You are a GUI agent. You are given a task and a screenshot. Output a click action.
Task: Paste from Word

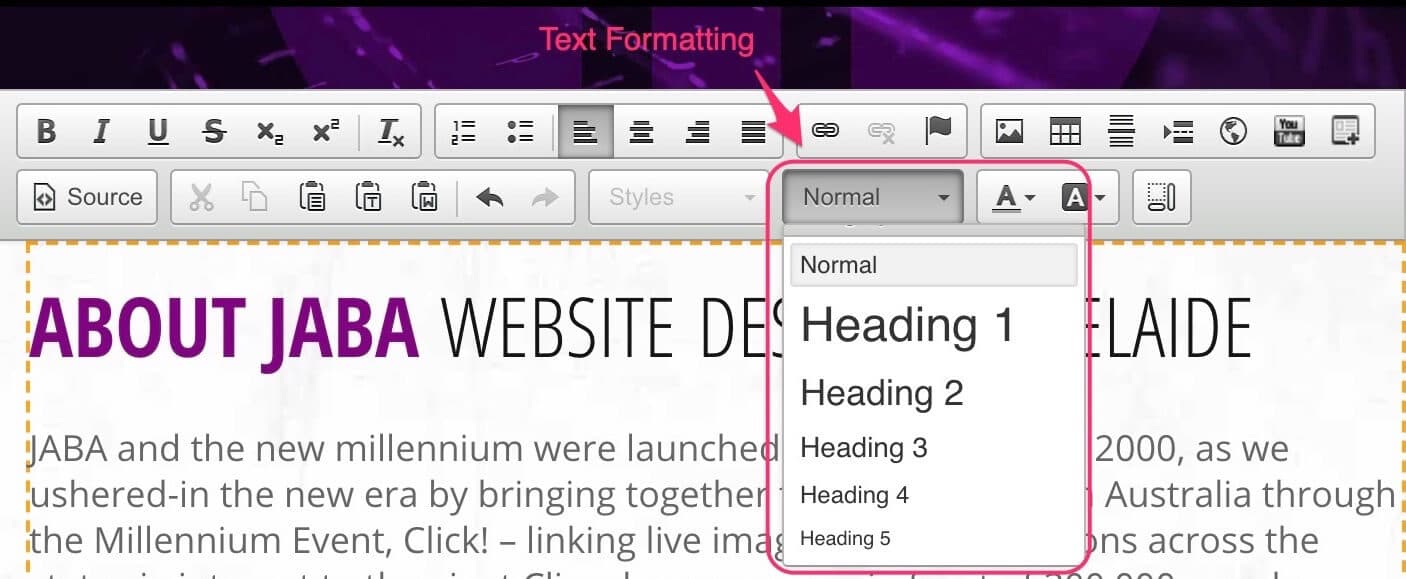[425, 197]
